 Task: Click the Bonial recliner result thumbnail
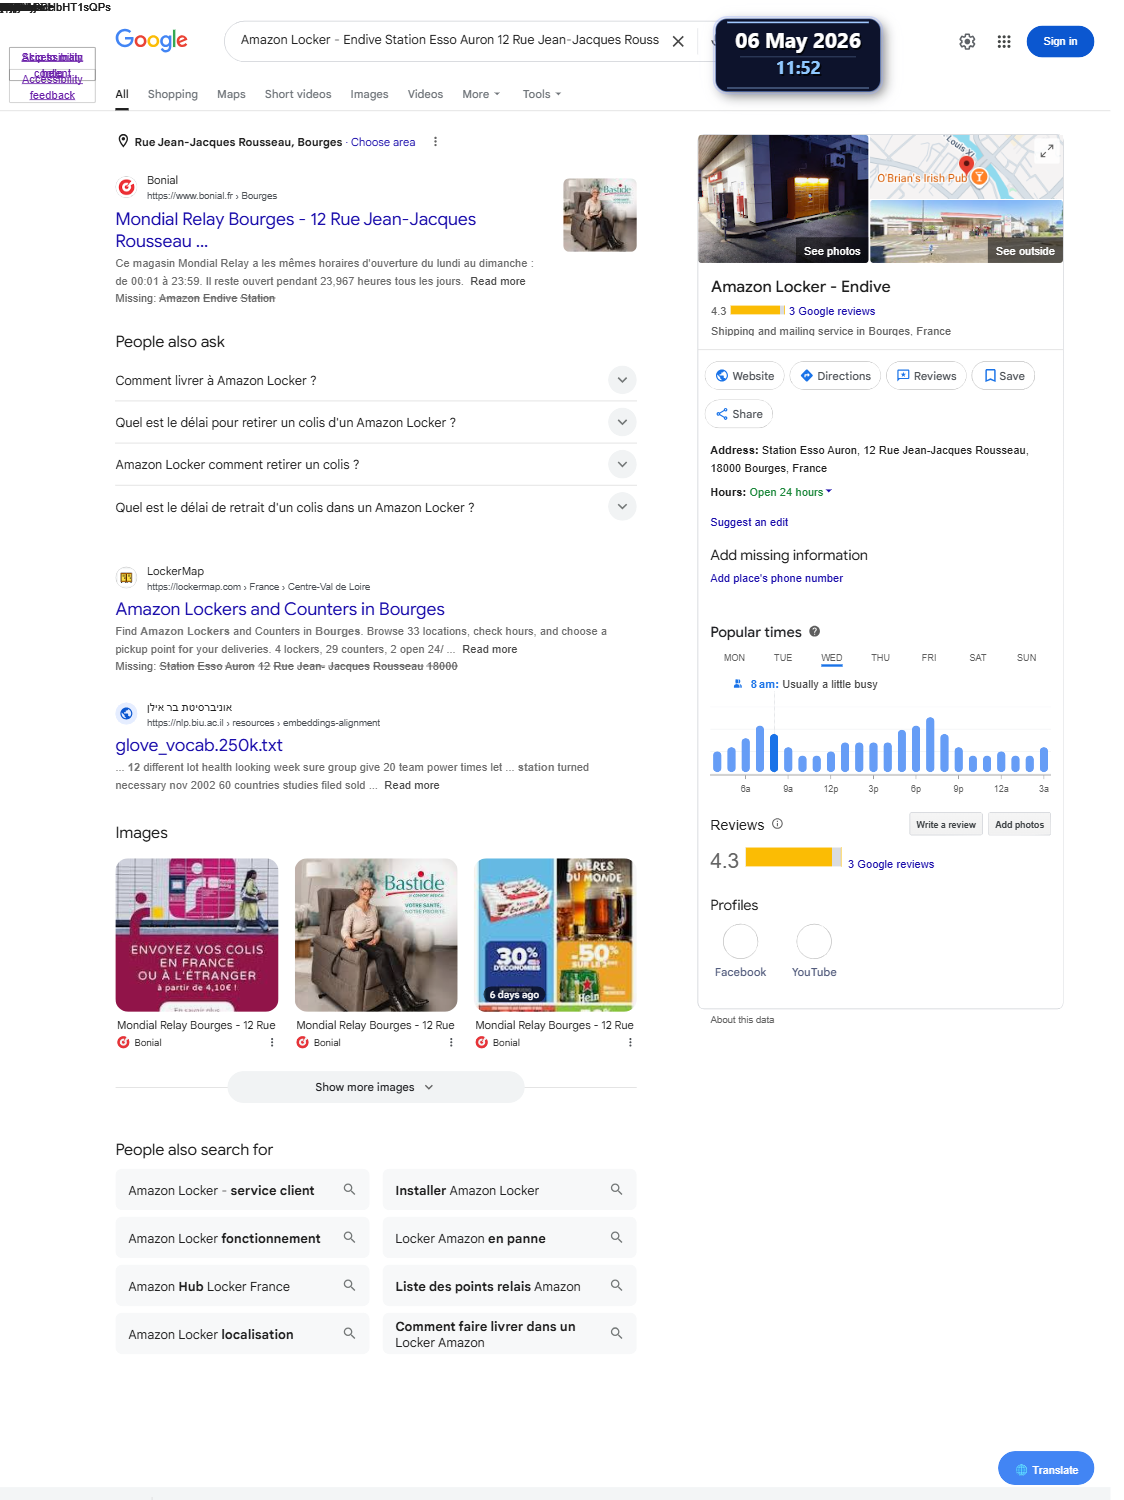(x=600, y=215)
